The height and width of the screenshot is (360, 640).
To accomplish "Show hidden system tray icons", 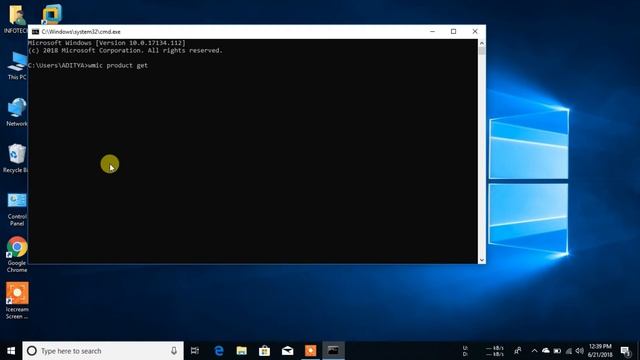I will [534, 351].
